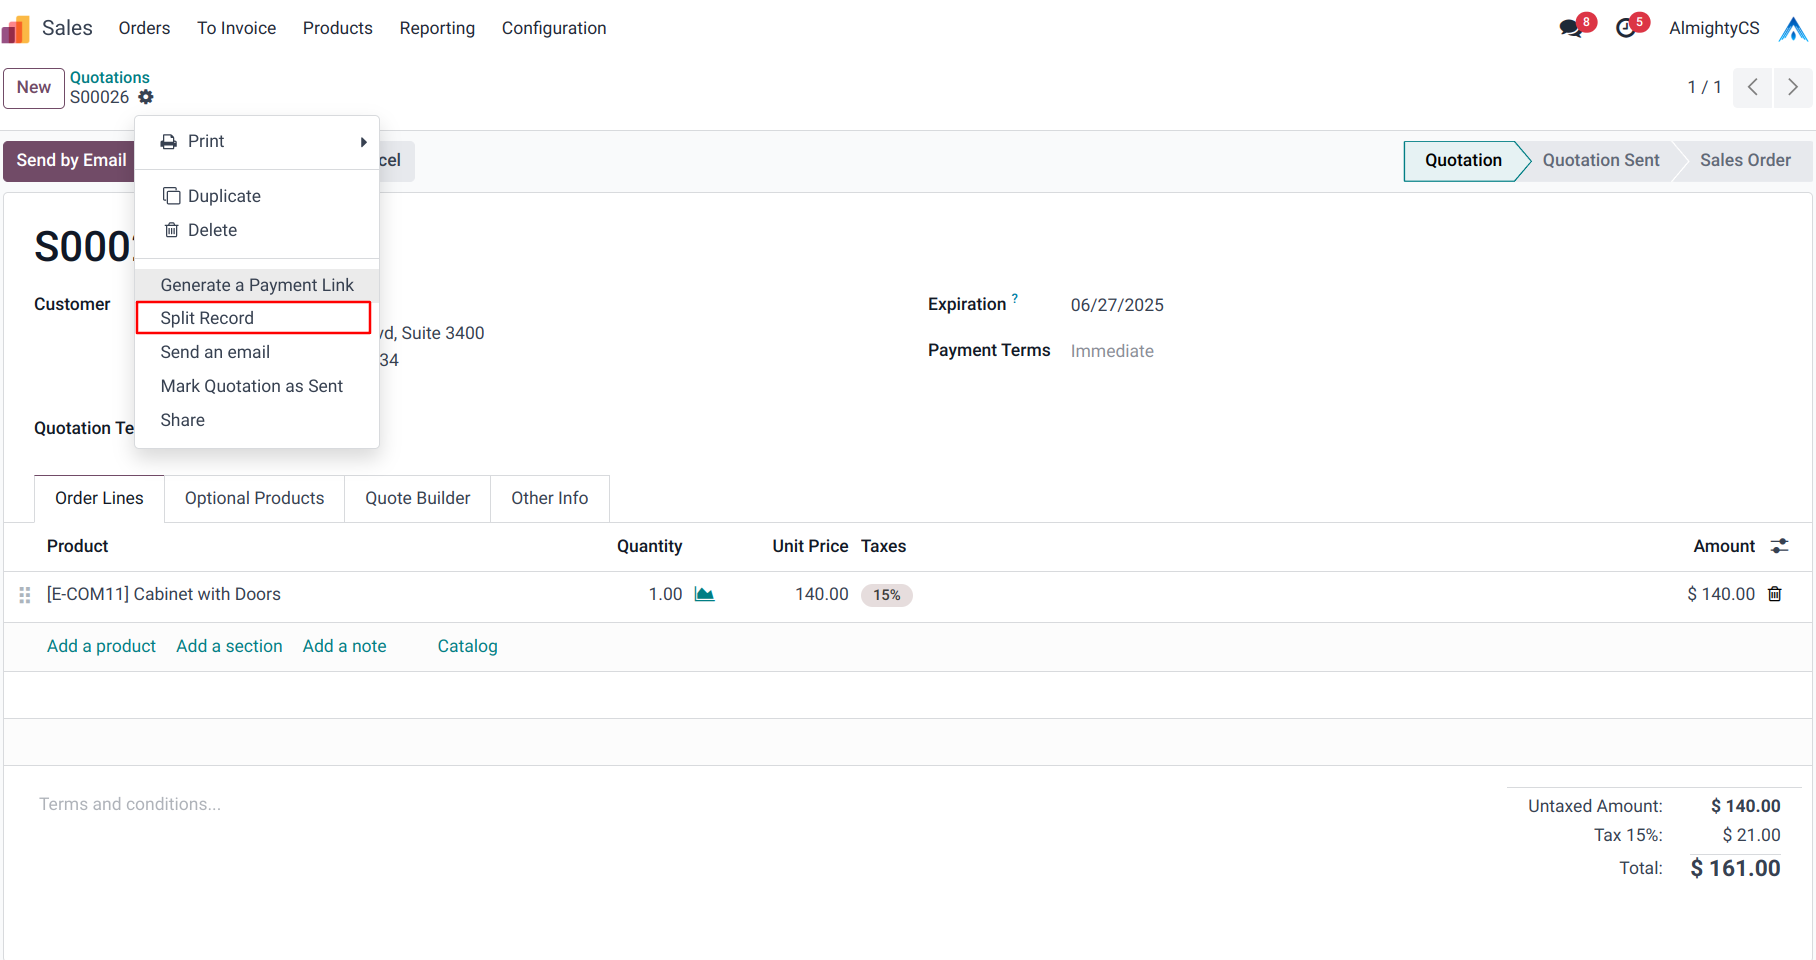Open the column settings adjust icon
The width and height of the screenshot is (1816, 960).
click(1779, 546)
